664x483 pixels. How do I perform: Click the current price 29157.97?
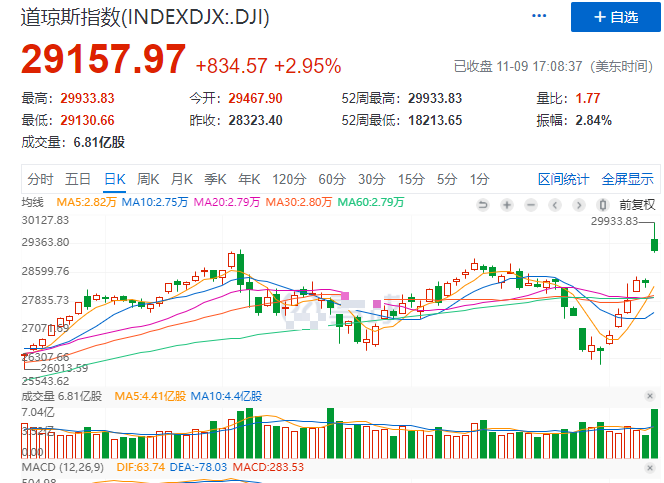tap(103, 59)
